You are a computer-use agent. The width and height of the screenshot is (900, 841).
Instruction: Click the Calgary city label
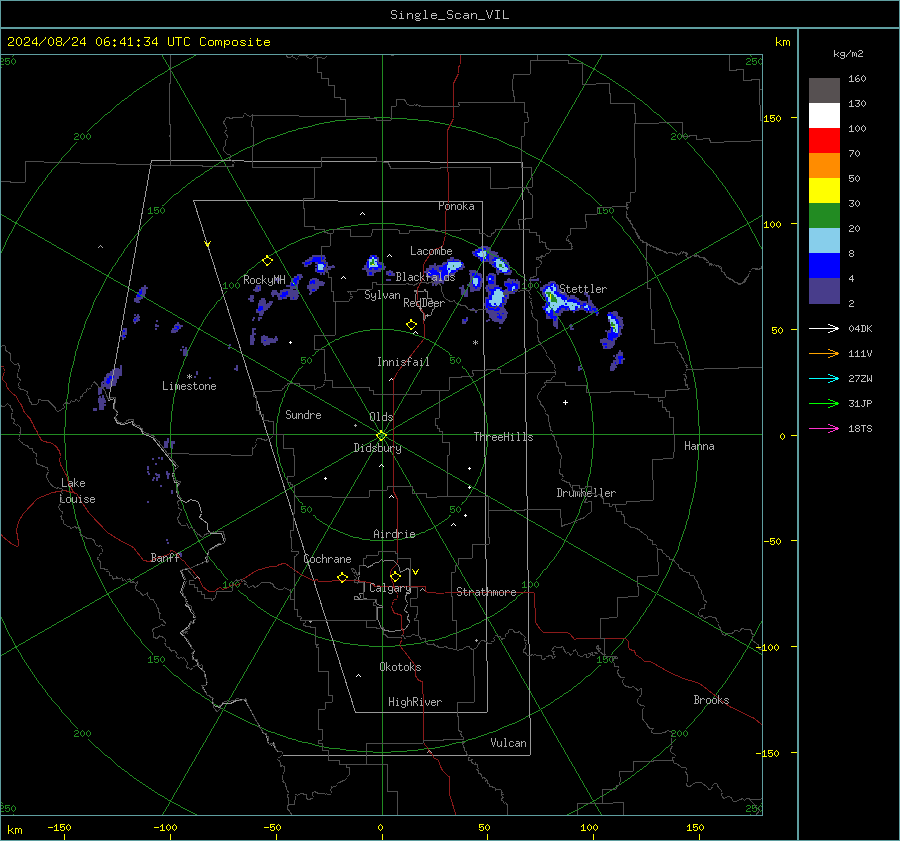tap(390, 588)
